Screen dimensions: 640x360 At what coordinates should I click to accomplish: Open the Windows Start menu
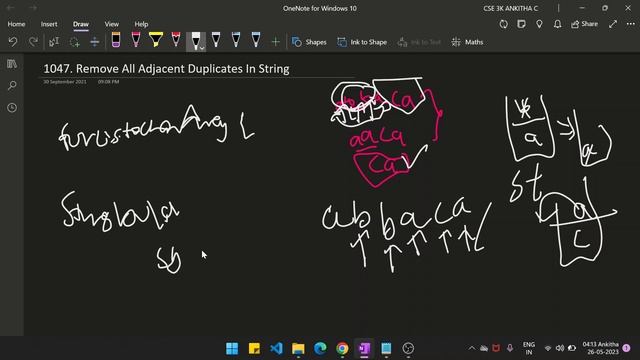232,349
